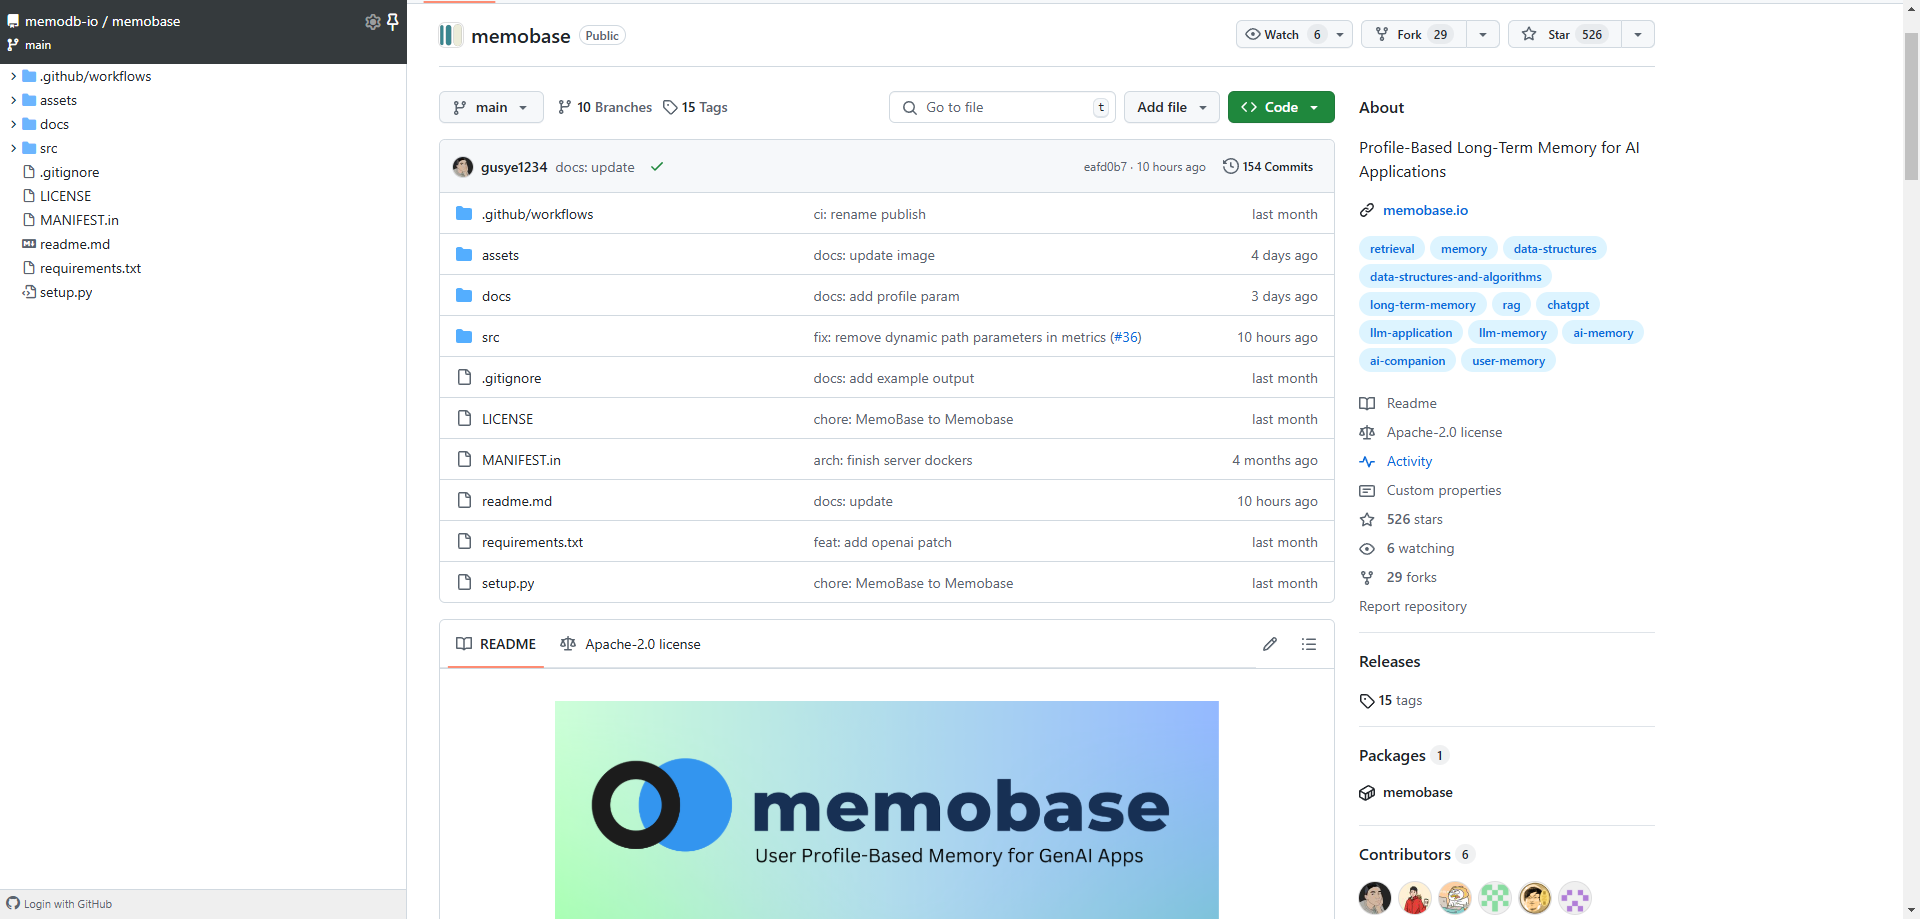Click first contributor avatar

tap(1375, 897)
